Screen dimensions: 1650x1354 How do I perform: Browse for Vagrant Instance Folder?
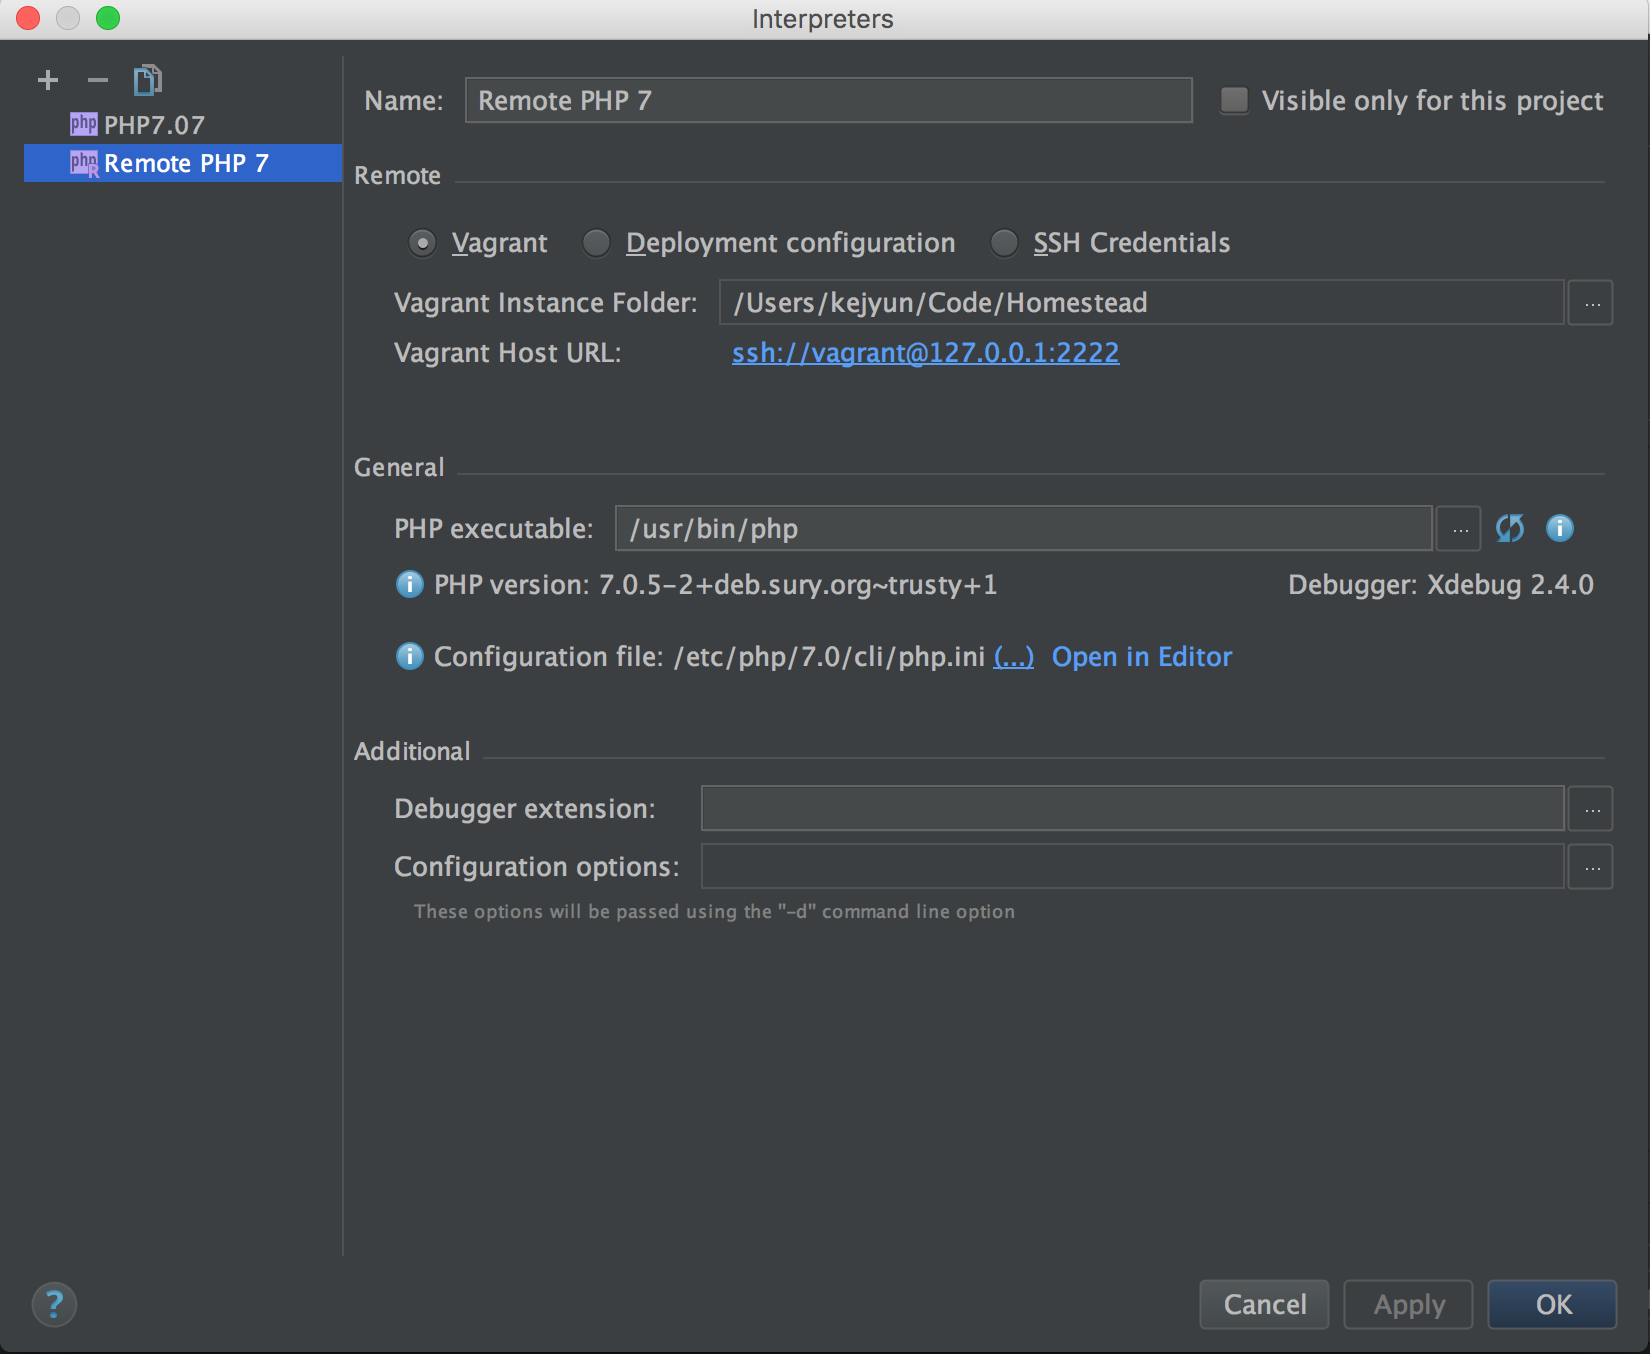tap(1591, 303)
